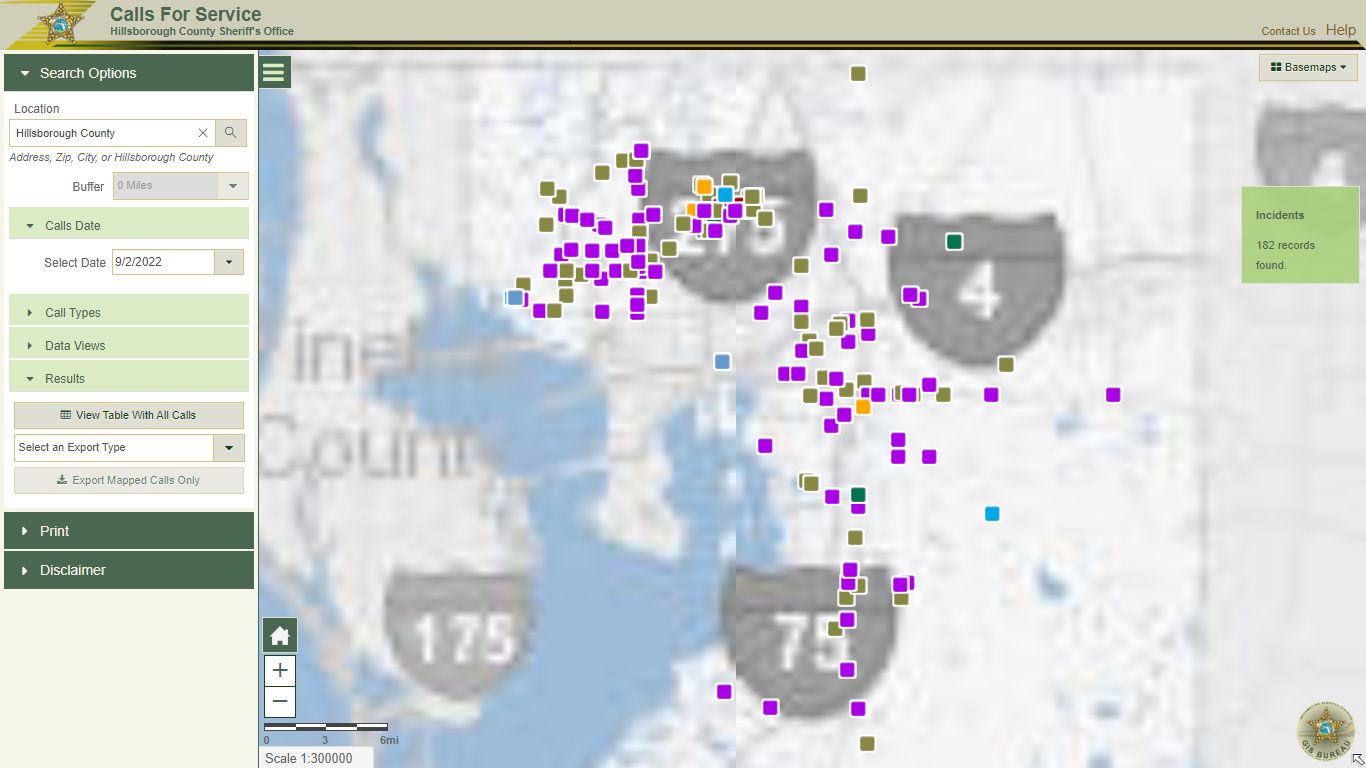Open the hamburger menu on the map
The width and height of the screenshot is (1366, 768).
[x=274, y=72]
